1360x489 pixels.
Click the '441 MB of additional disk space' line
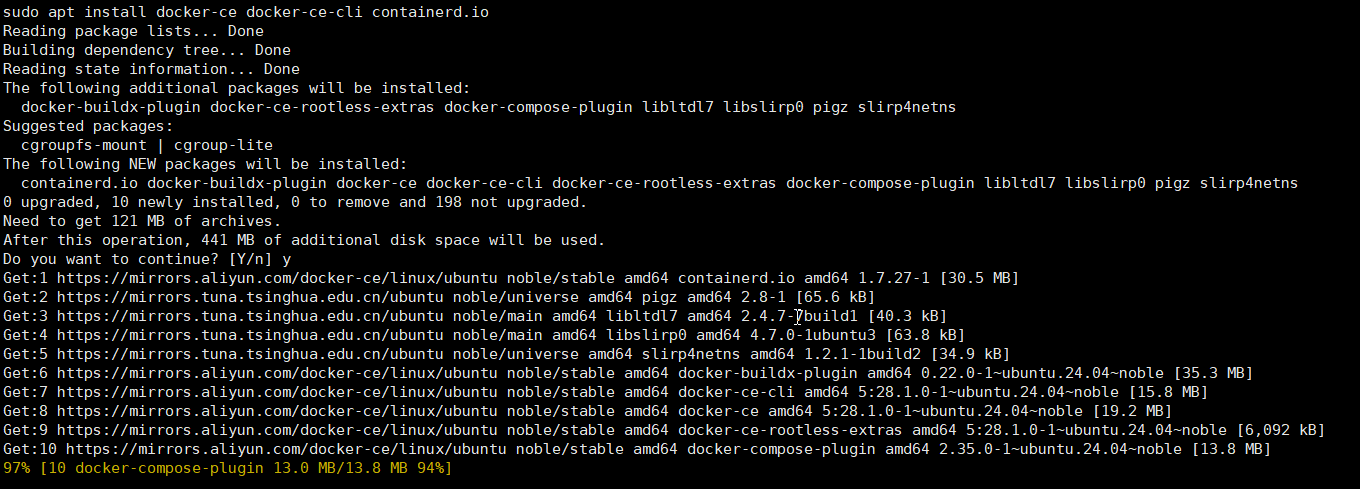pos(304,239)
